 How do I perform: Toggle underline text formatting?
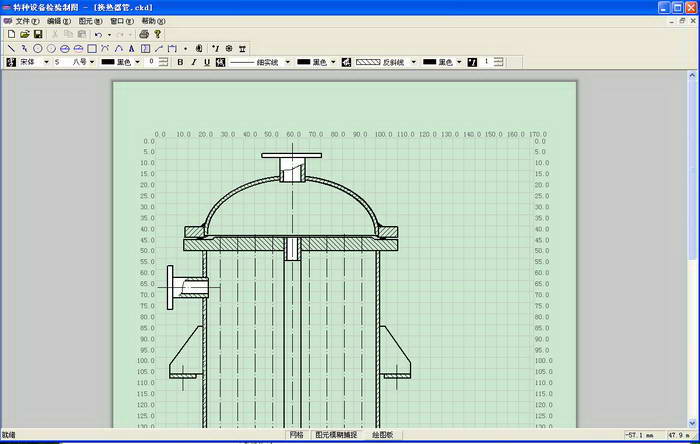(x=207, y=62)
